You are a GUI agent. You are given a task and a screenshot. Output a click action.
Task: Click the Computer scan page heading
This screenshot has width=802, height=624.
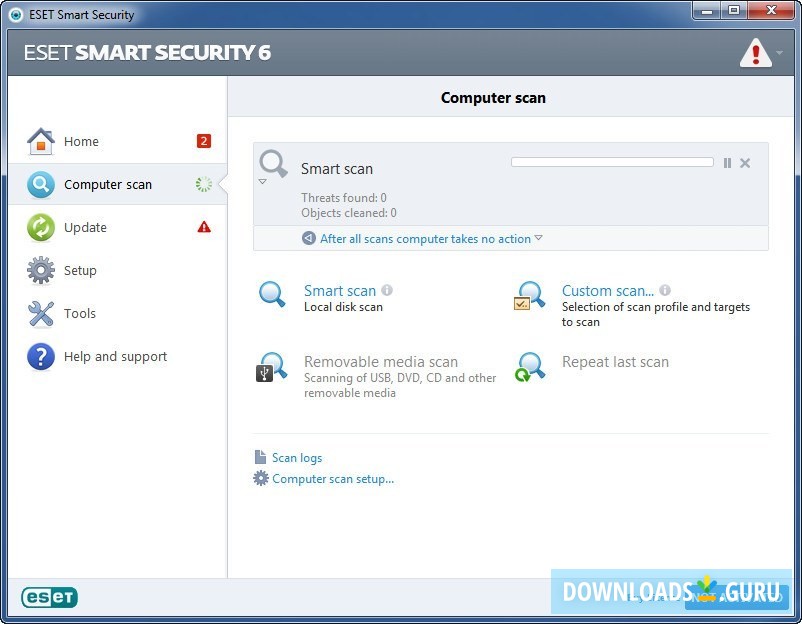[x=493, y=98]
